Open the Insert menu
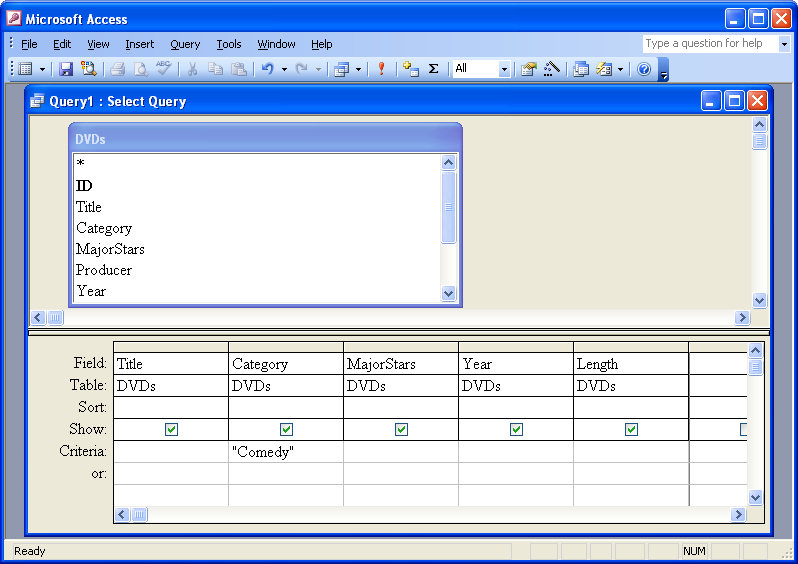798x564 pixels. tap(139, 44)
